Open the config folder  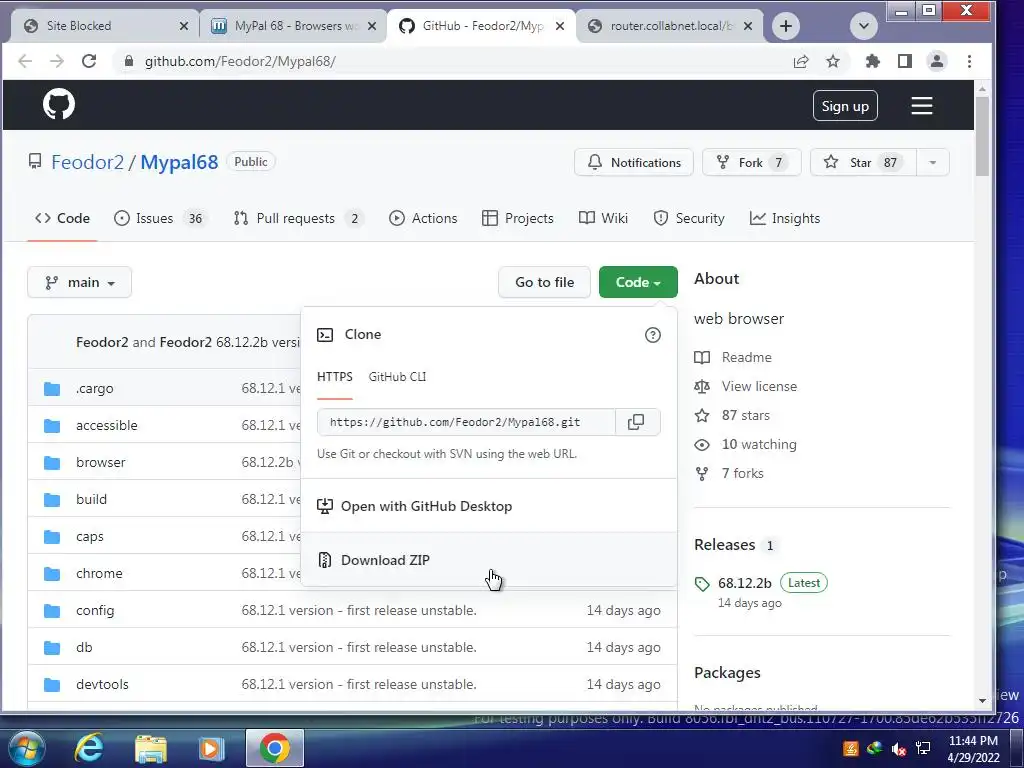(95, 611)
